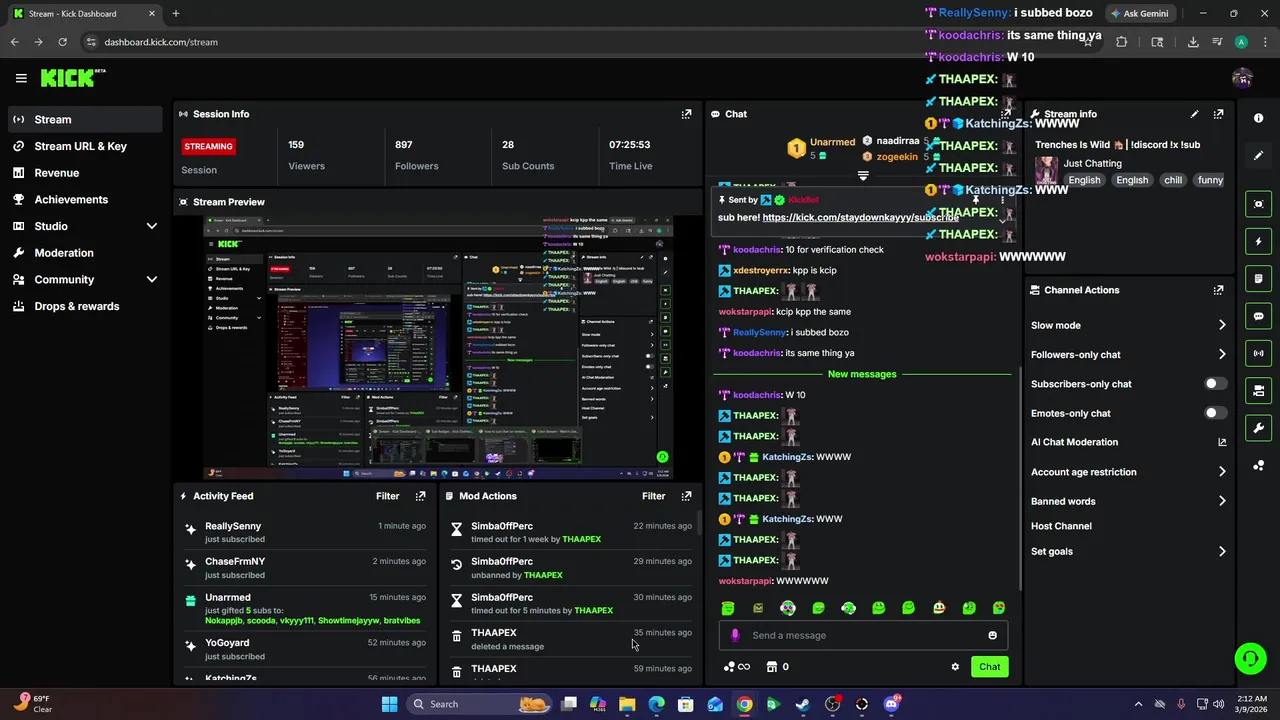
Task: Open Slow mode options
Action: coord(1128,325)
